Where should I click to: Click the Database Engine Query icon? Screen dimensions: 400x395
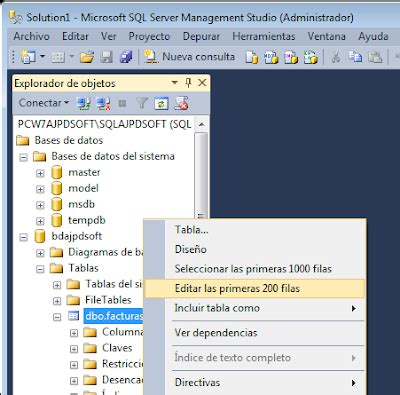(252, 57)
